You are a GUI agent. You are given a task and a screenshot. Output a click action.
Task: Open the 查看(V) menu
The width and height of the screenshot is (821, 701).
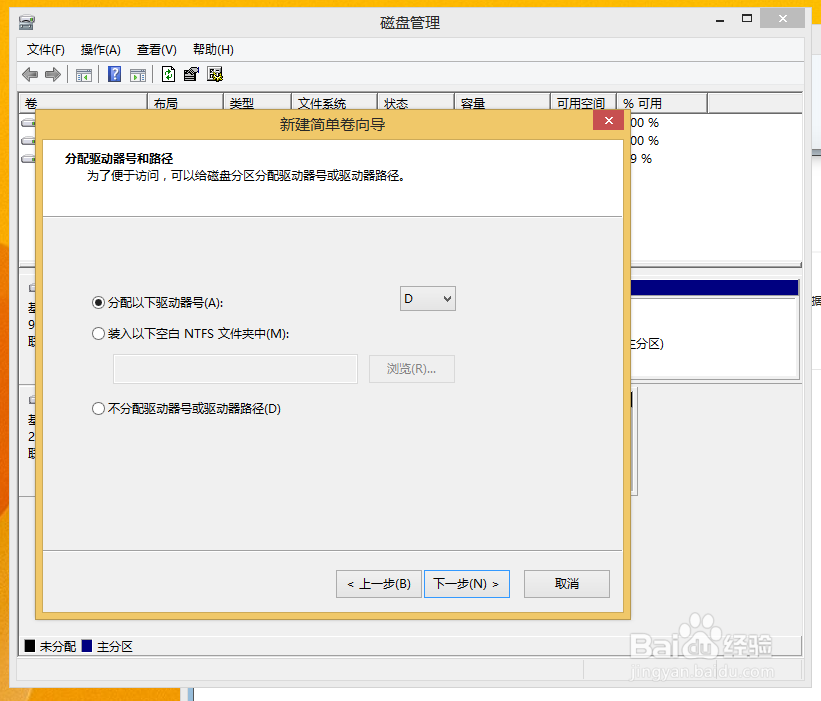(x=156, y=49)
